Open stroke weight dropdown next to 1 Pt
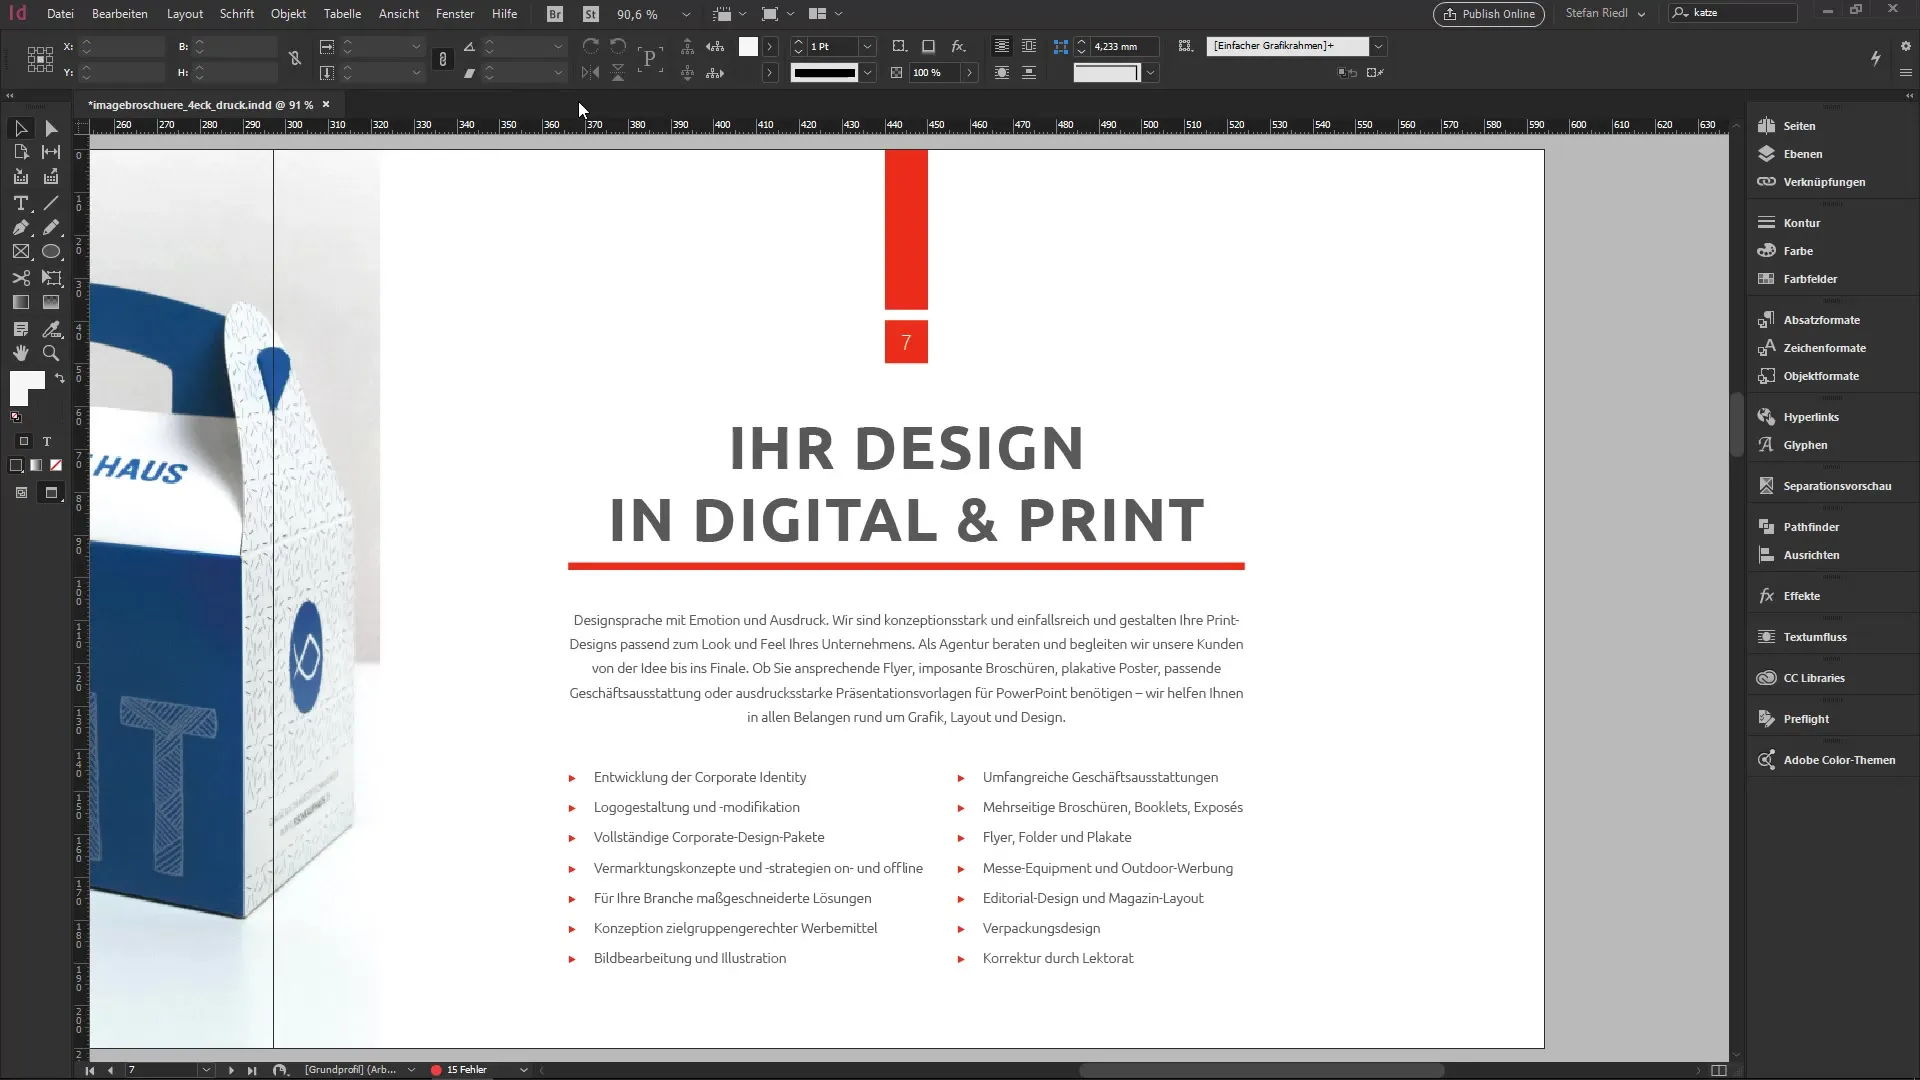 click(867, 46)
